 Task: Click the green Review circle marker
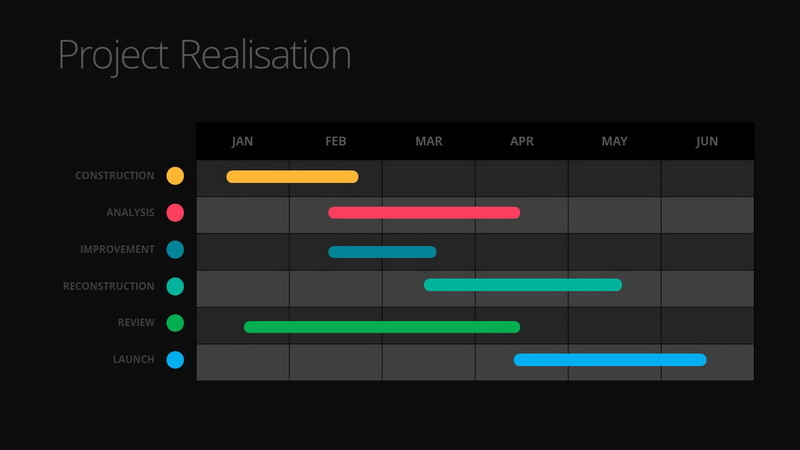click(175, 323)
